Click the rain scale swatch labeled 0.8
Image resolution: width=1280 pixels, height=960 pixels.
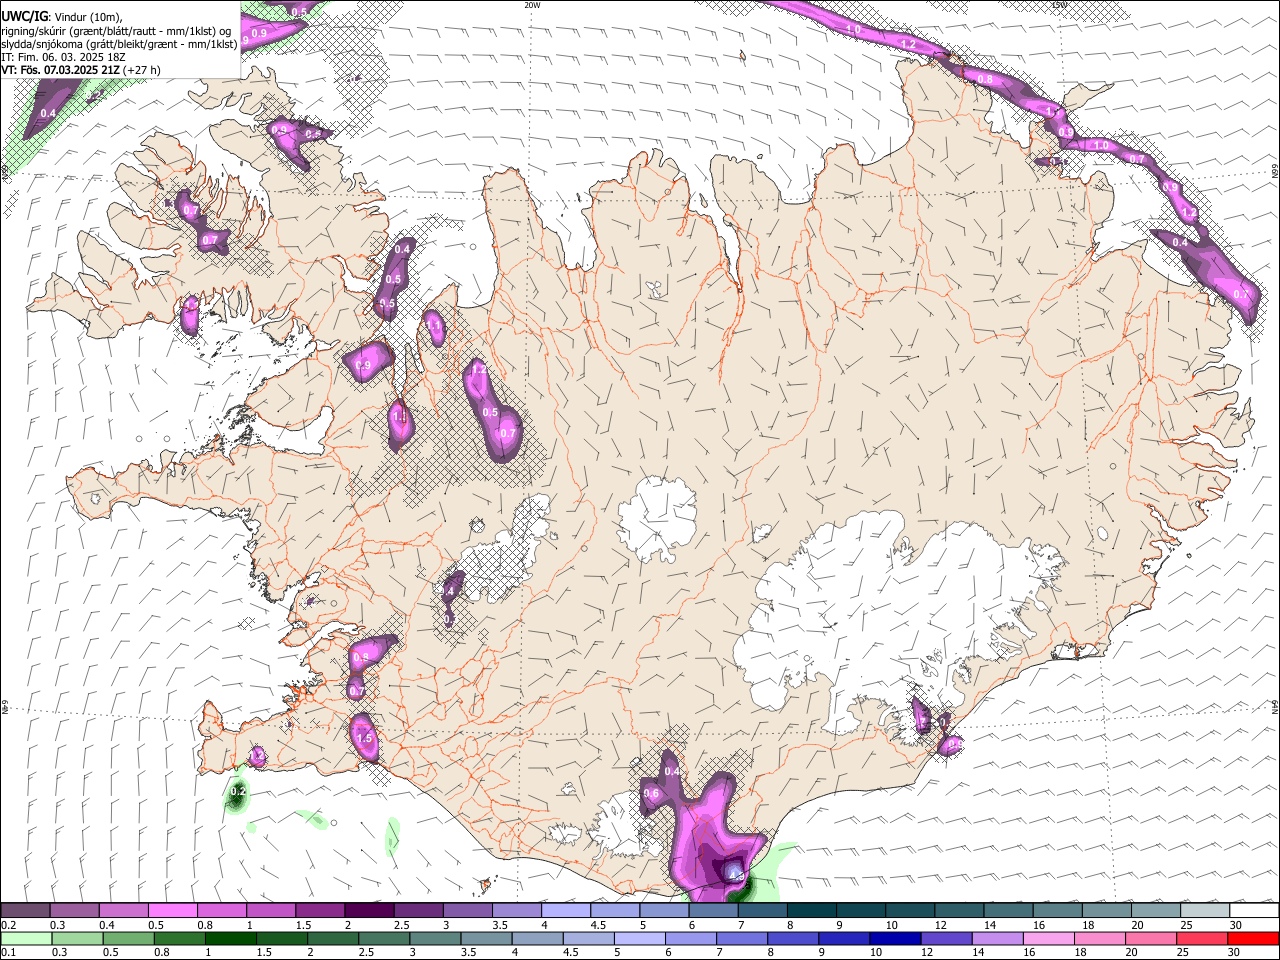click(179, 938)
